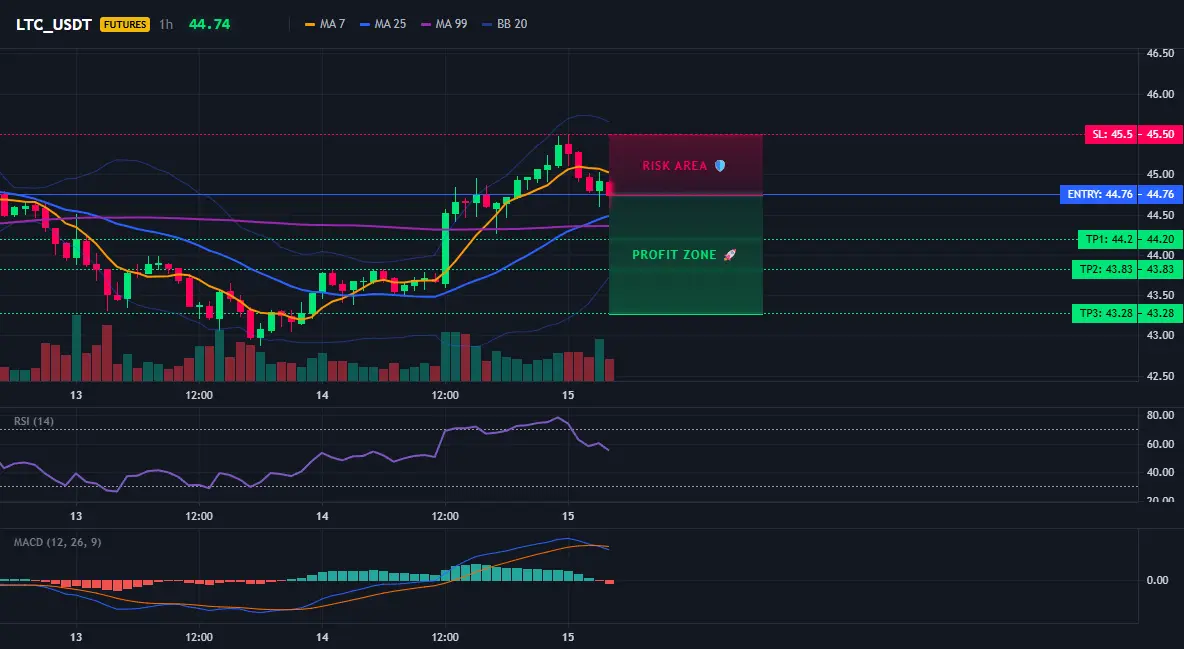Click the LTC_USDT symbol title
The image size is (1184, 649).
[54, 24]
